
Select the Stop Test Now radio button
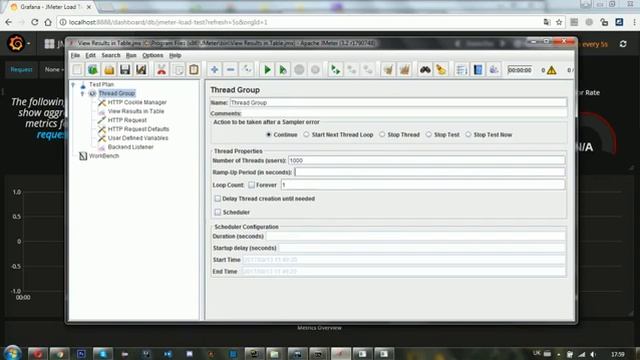[x=468, y=135]
